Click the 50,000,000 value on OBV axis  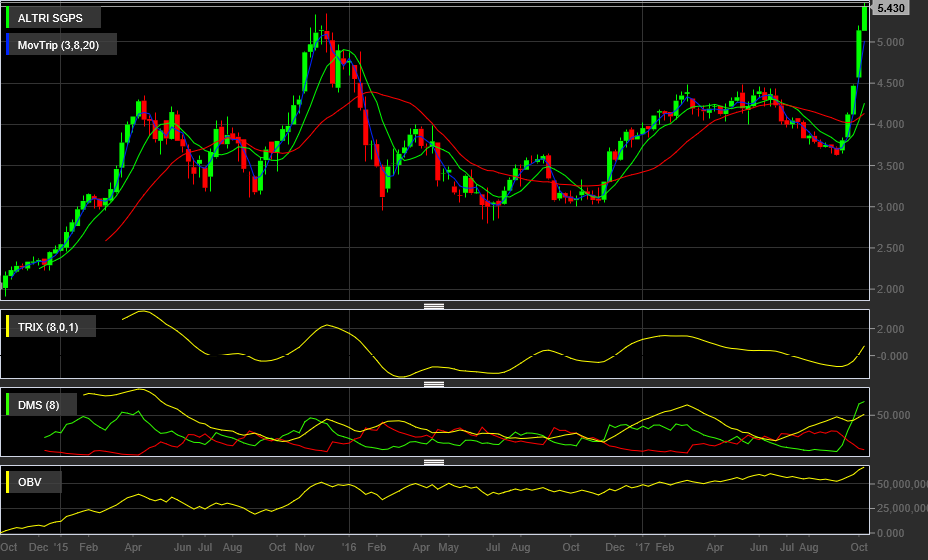[902, 484]
